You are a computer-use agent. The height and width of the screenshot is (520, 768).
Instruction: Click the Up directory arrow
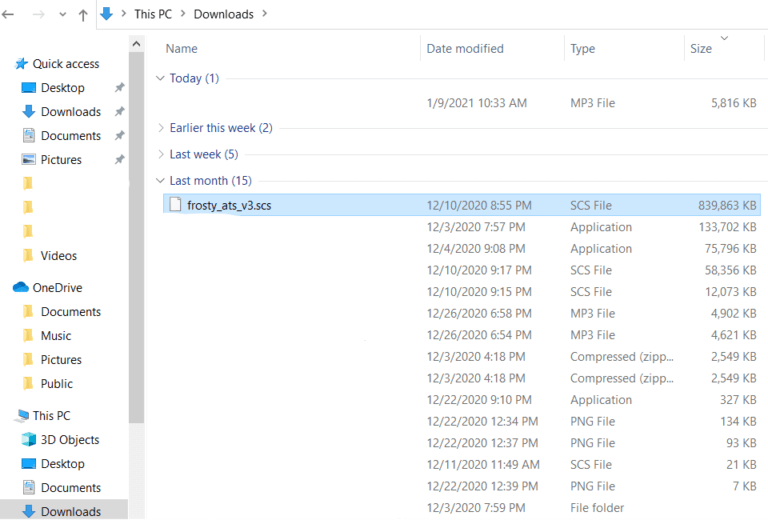coord(83,14)
